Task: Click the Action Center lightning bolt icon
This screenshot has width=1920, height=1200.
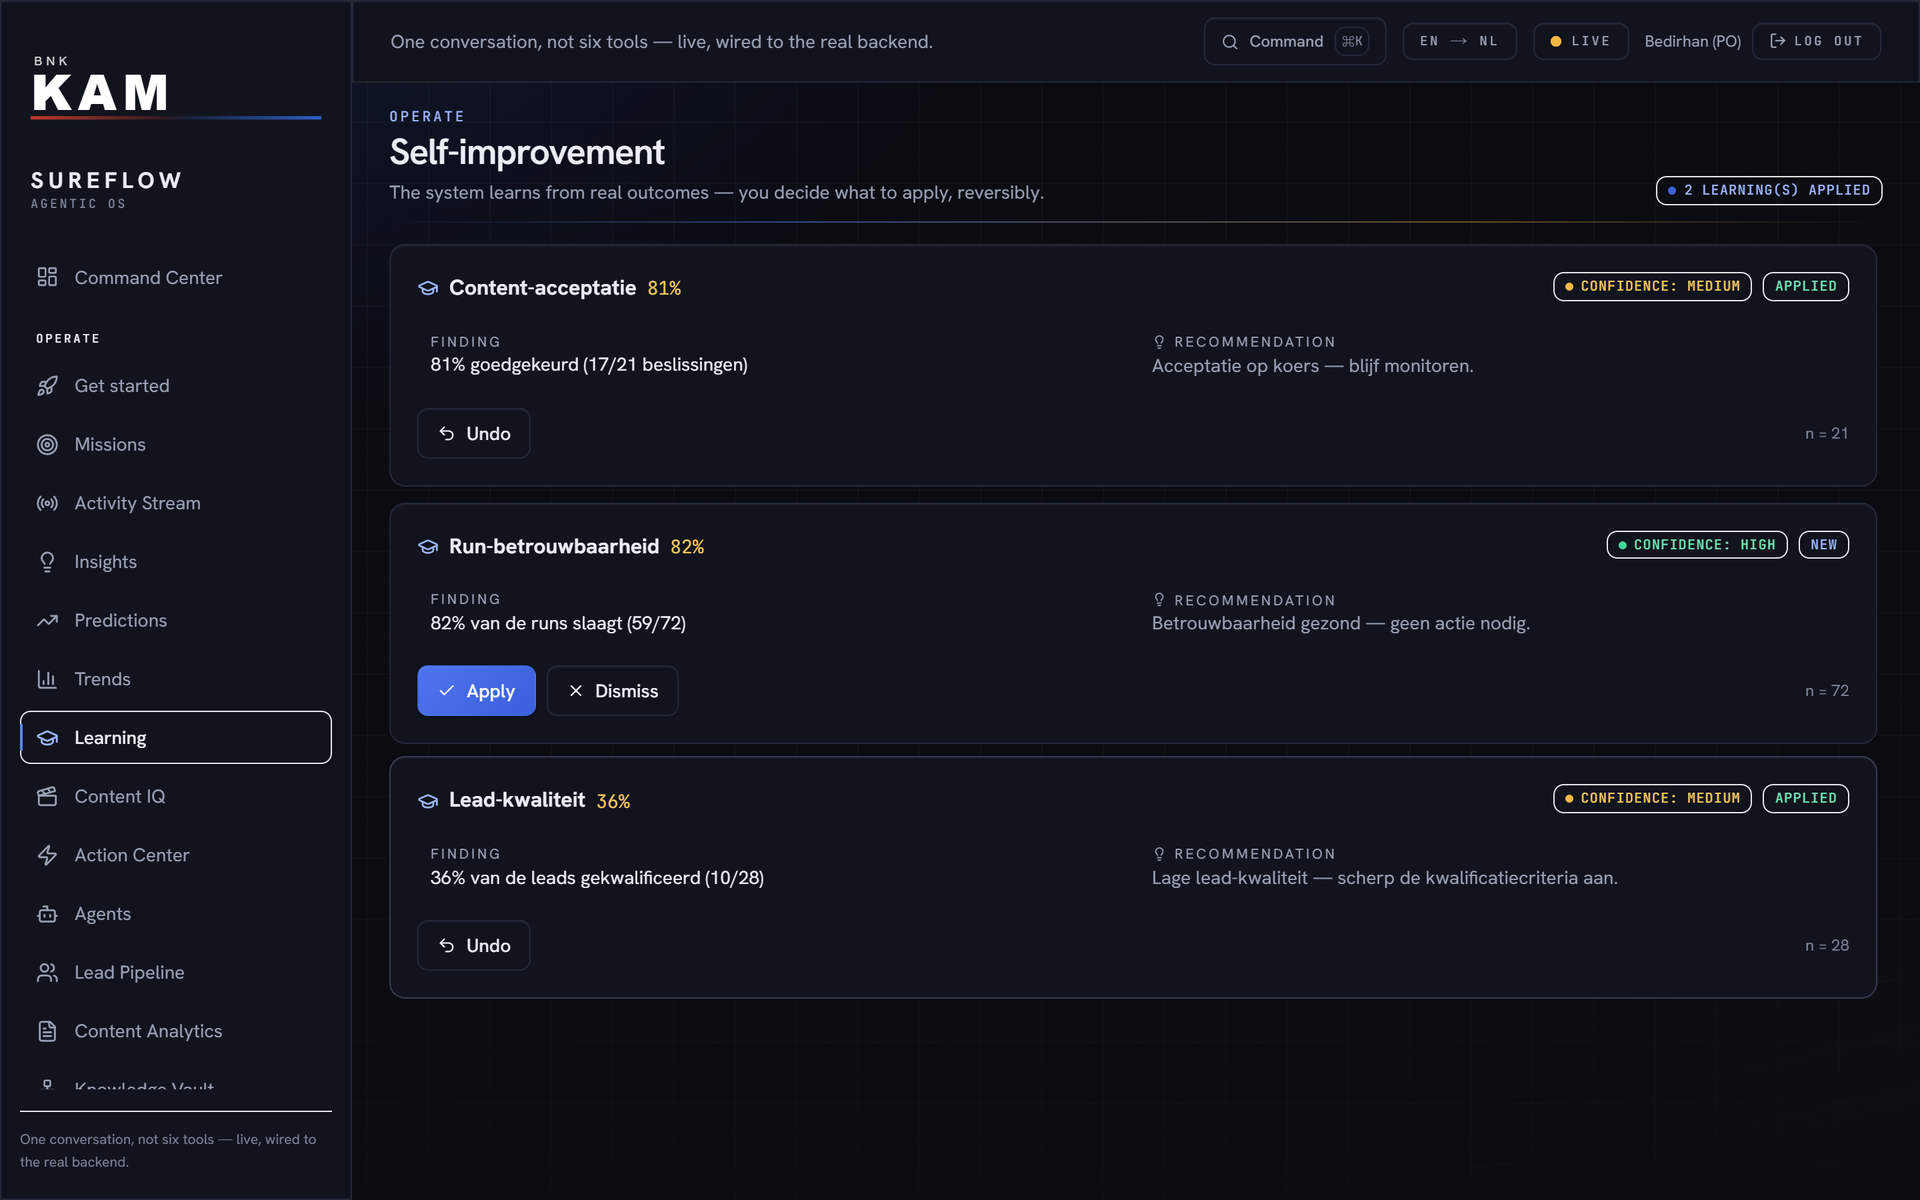Action: coord(47,855)
